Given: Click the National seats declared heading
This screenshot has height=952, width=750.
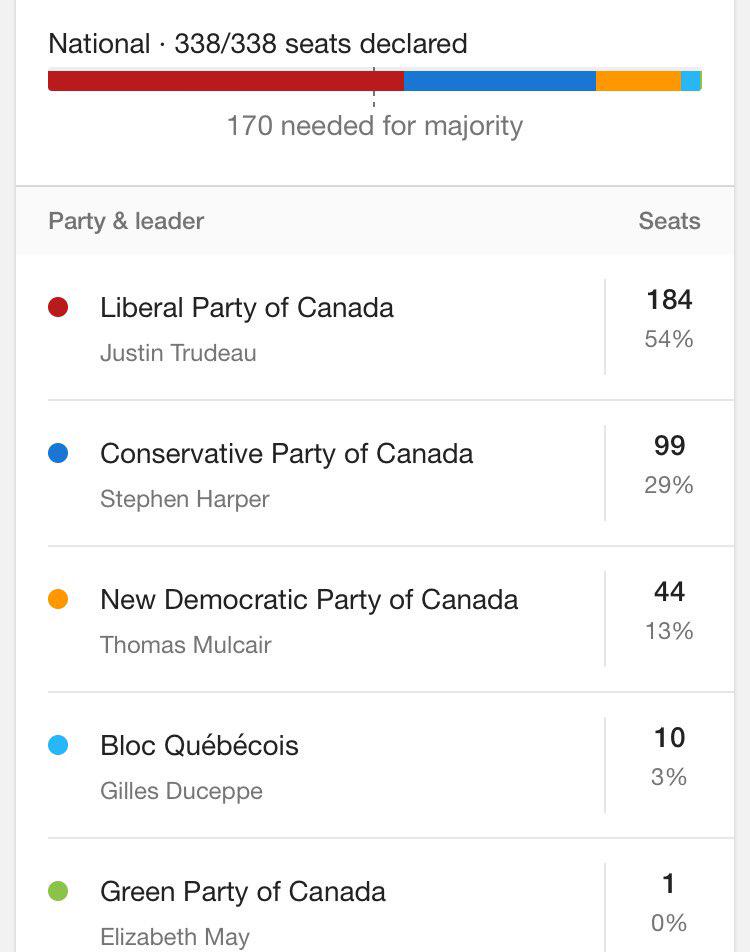Looking at the screenshot, I should [258, 44].
